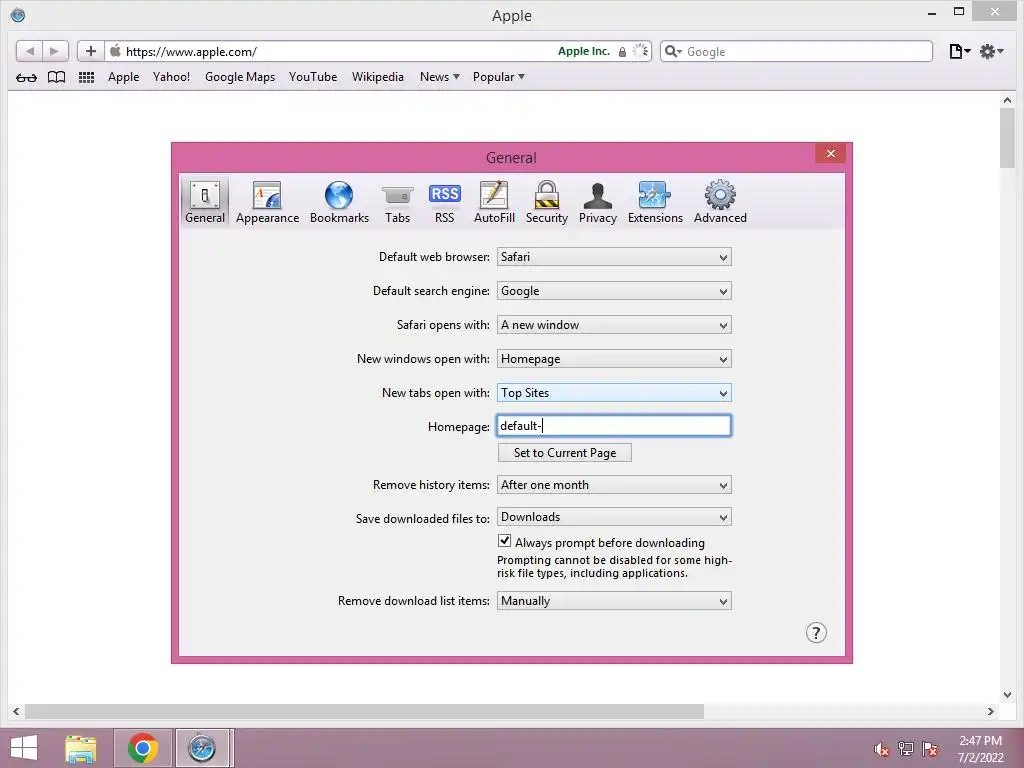Click the Safari taskbar icon
Image resolution: width=1024 pixels, height=768 pixels.
point(202,748)
